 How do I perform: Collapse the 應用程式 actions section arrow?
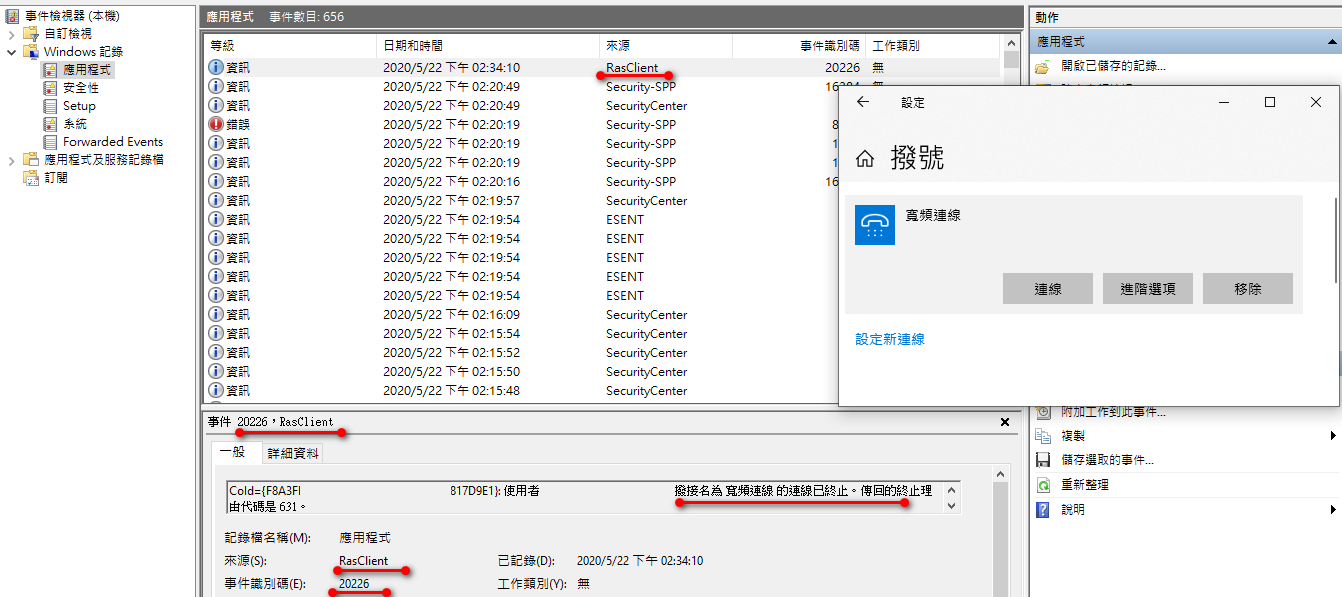click(1331, 42)
